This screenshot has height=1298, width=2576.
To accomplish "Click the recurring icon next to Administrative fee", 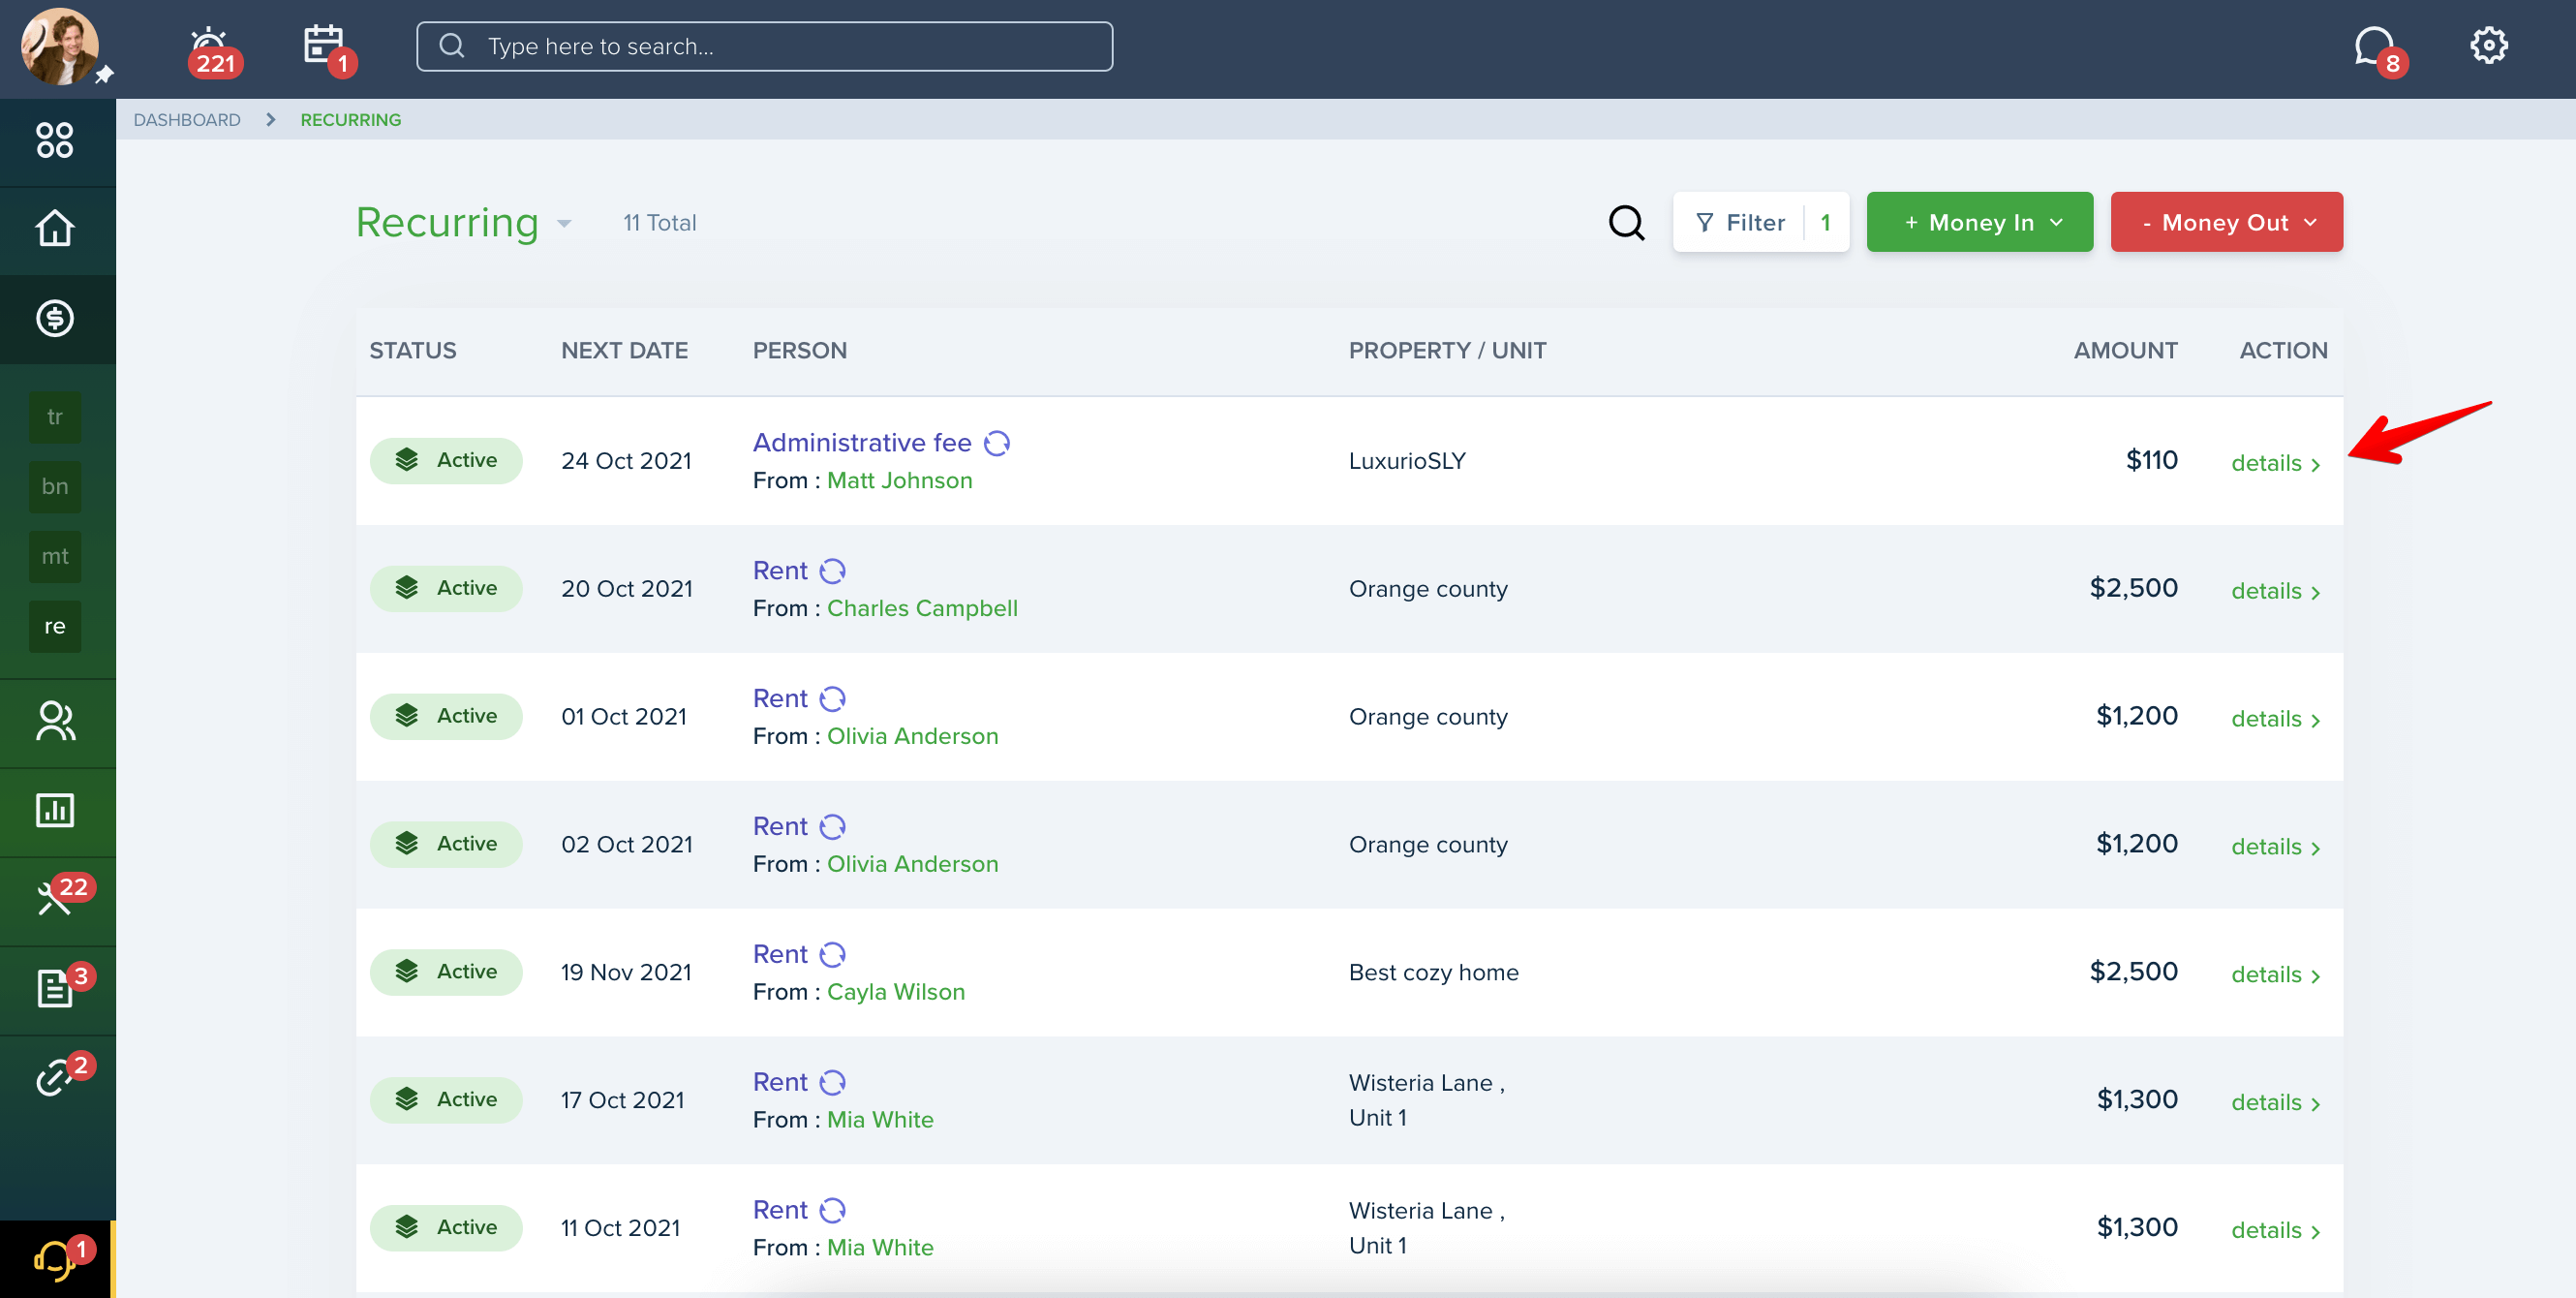I will [997, 443].
